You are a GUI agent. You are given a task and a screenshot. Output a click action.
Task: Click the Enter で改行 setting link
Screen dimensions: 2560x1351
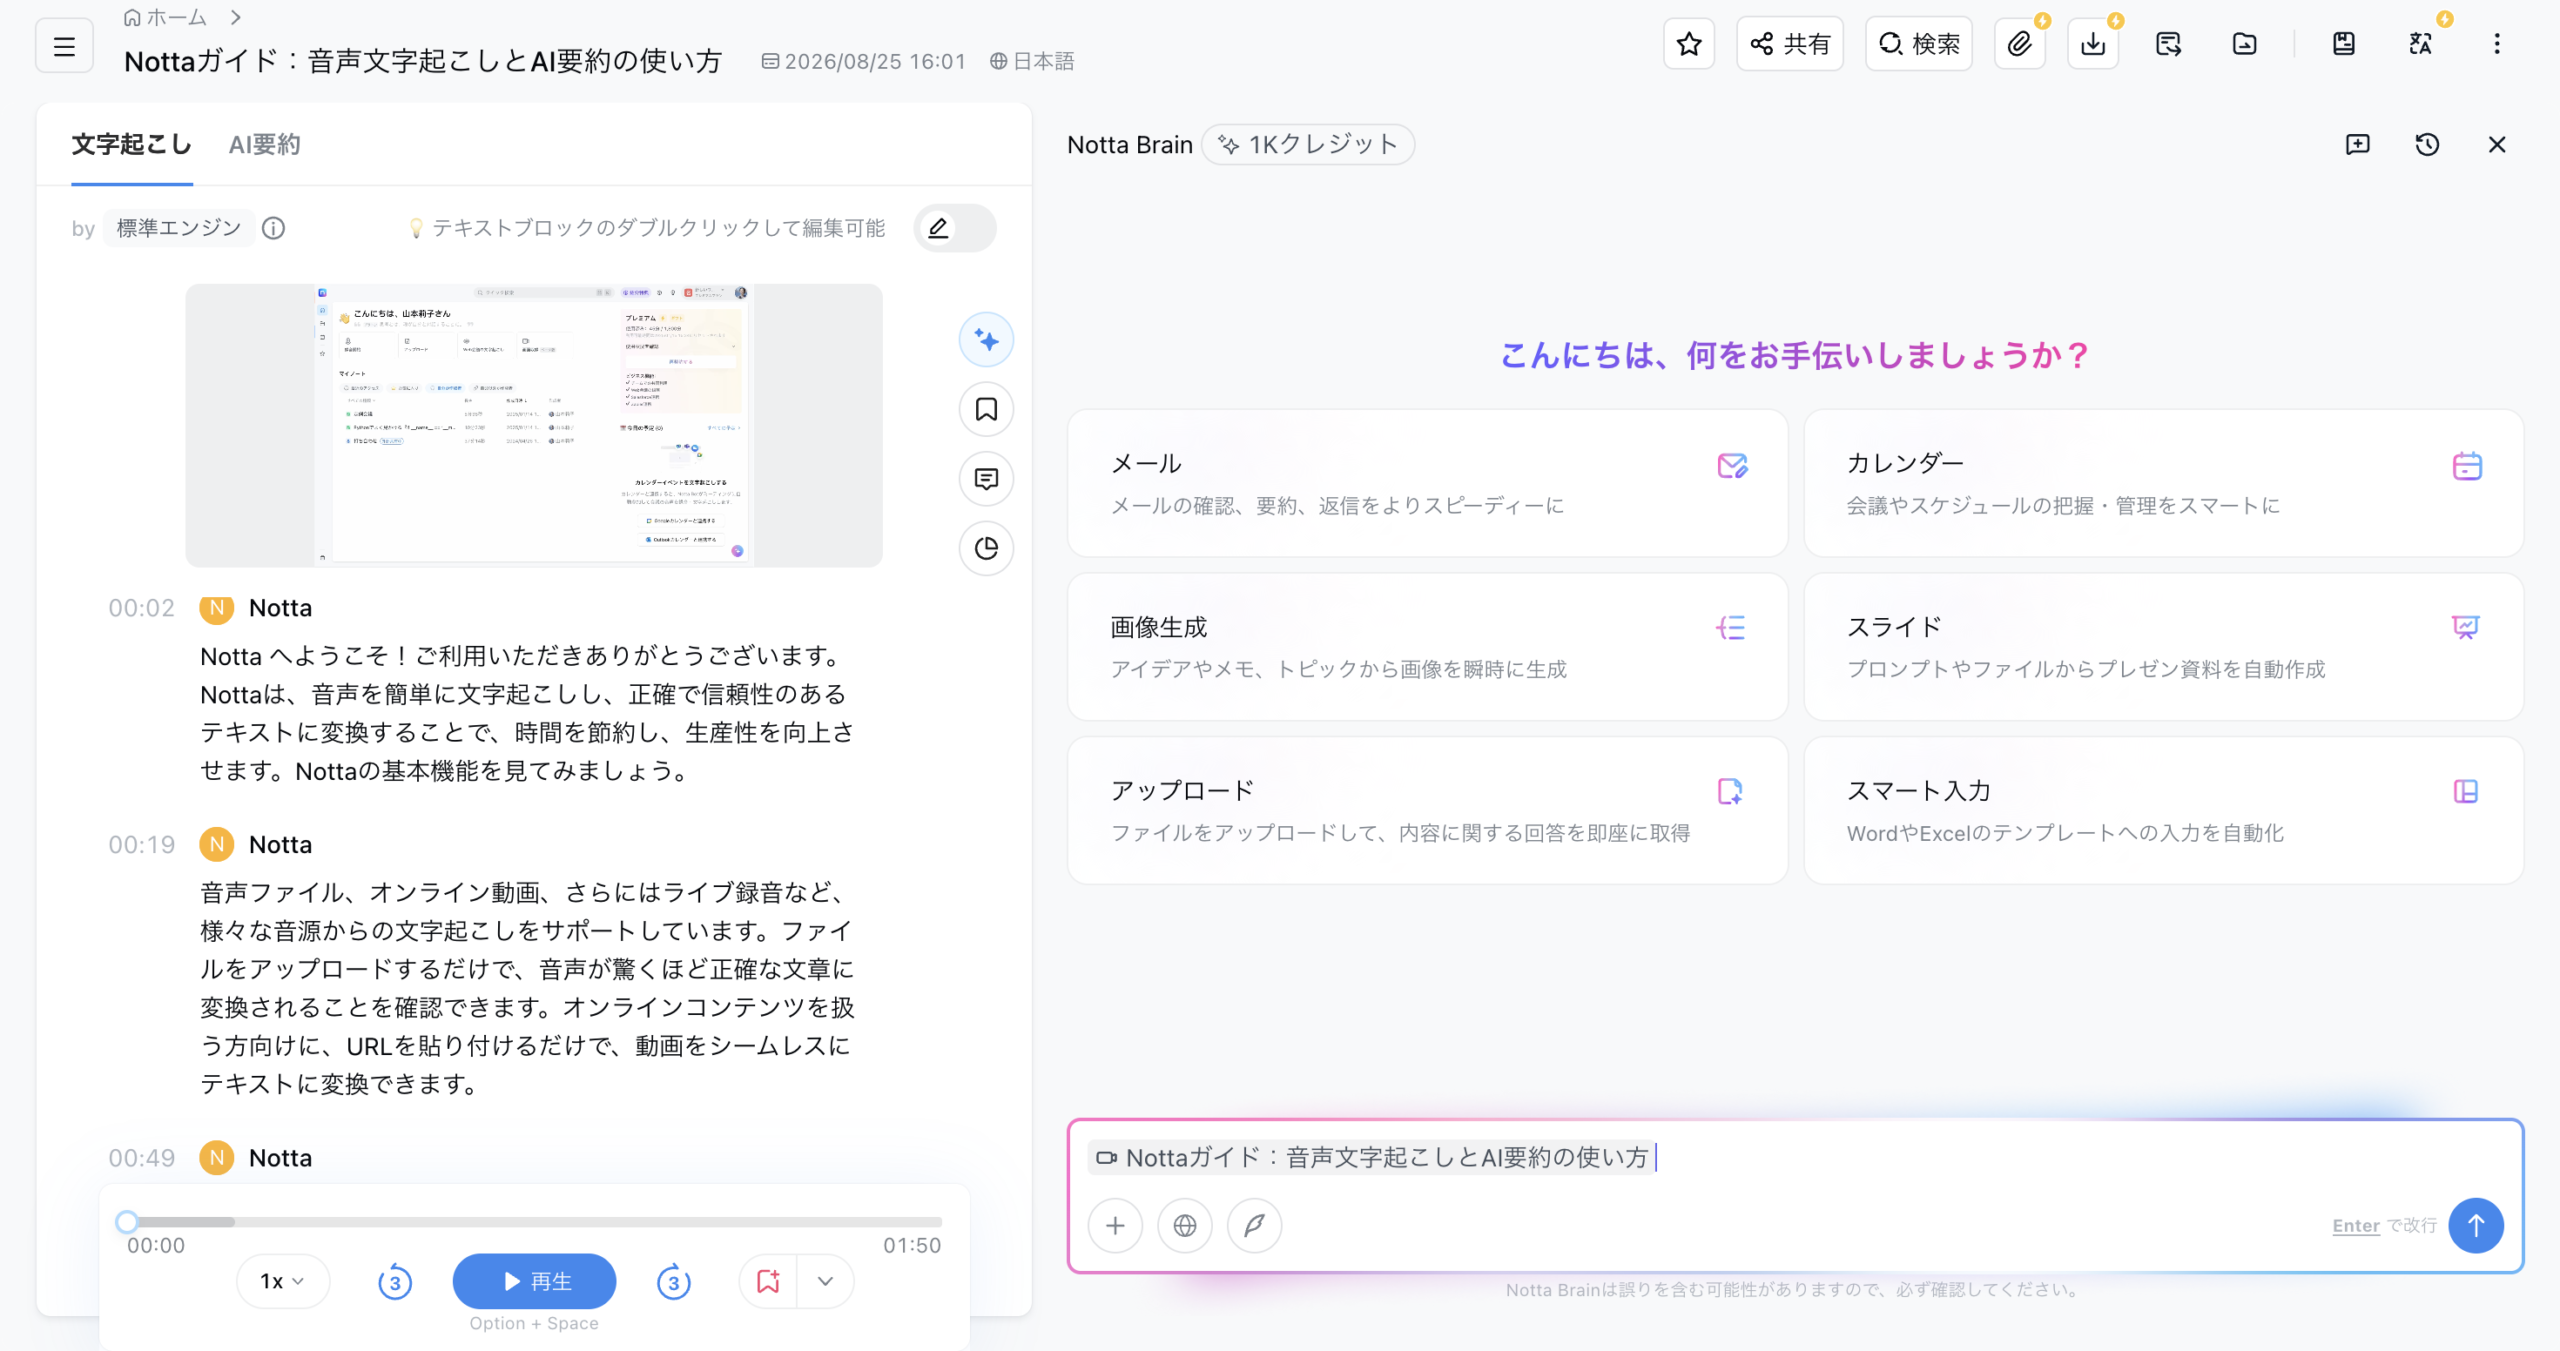[2384, 1225]
